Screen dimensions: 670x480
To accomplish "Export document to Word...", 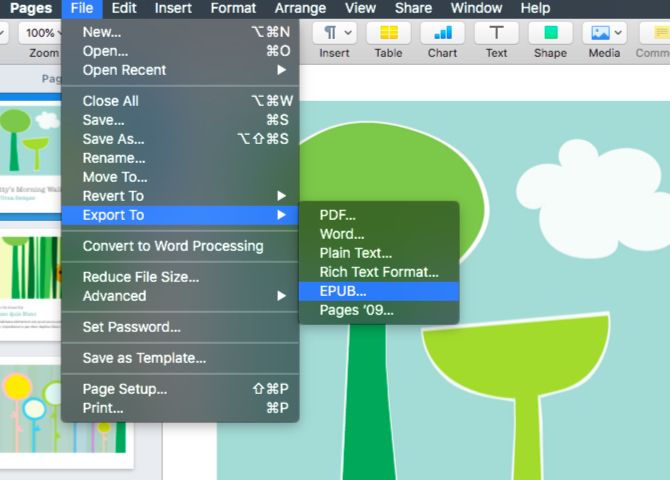I will 379,234.
